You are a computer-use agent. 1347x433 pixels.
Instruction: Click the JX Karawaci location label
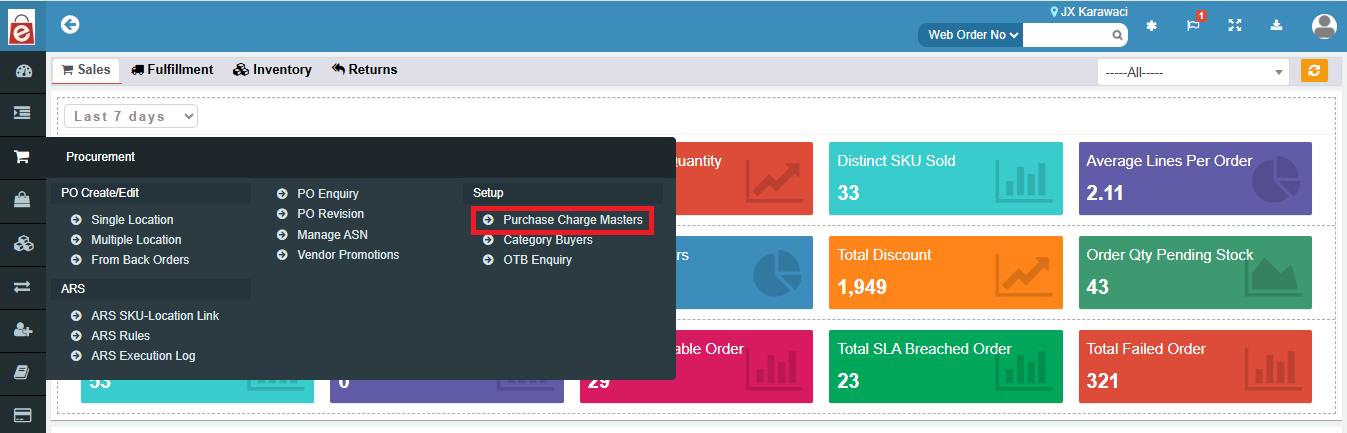coord(1088,12)
